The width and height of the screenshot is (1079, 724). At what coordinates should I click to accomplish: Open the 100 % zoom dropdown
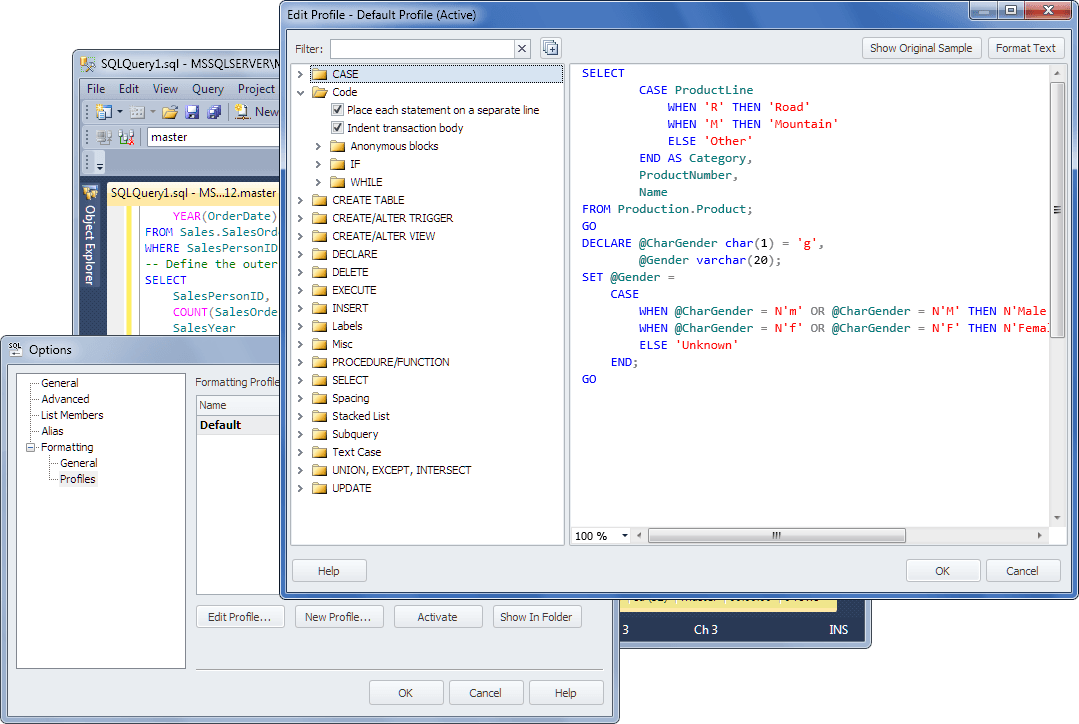(623, 535)
